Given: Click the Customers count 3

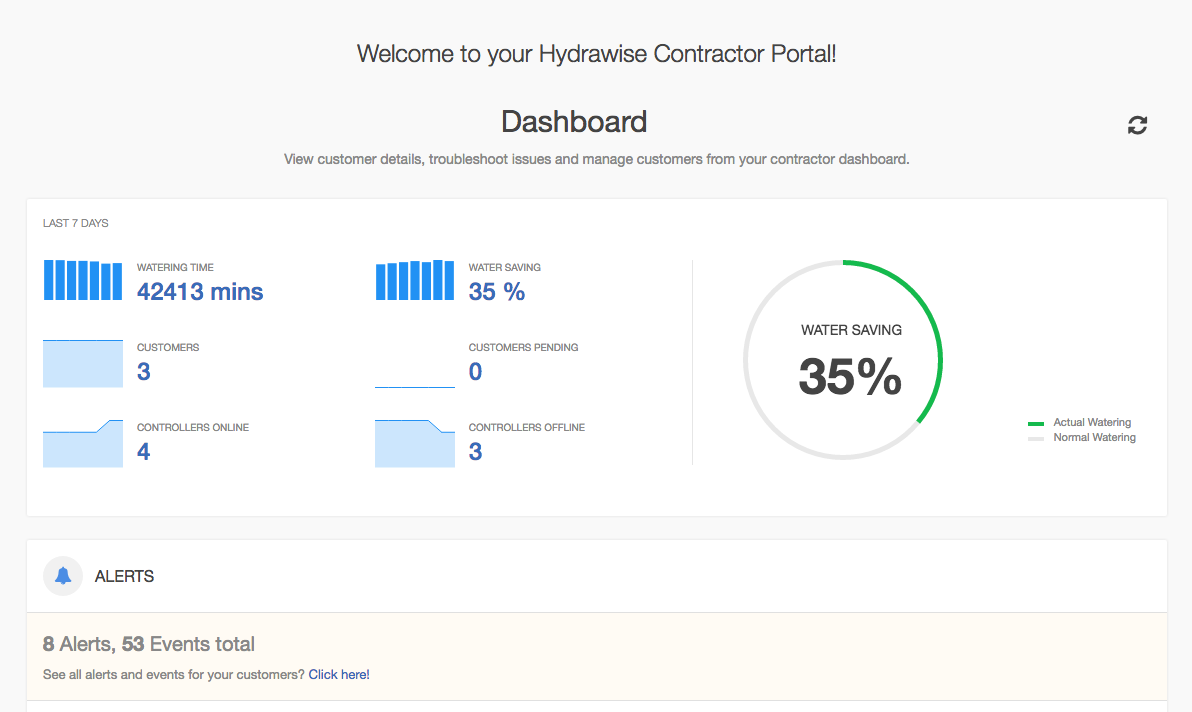Looking at the screenshot, I should (144, 372).
